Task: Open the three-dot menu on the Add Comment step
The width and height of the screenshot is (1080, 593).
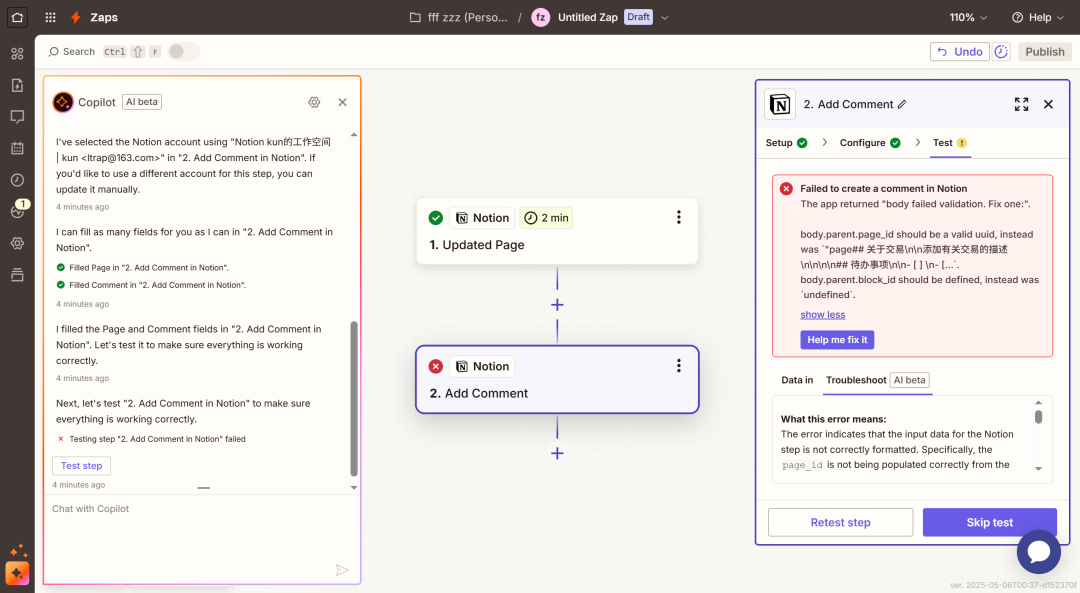Action: click(x=678, y=366)
